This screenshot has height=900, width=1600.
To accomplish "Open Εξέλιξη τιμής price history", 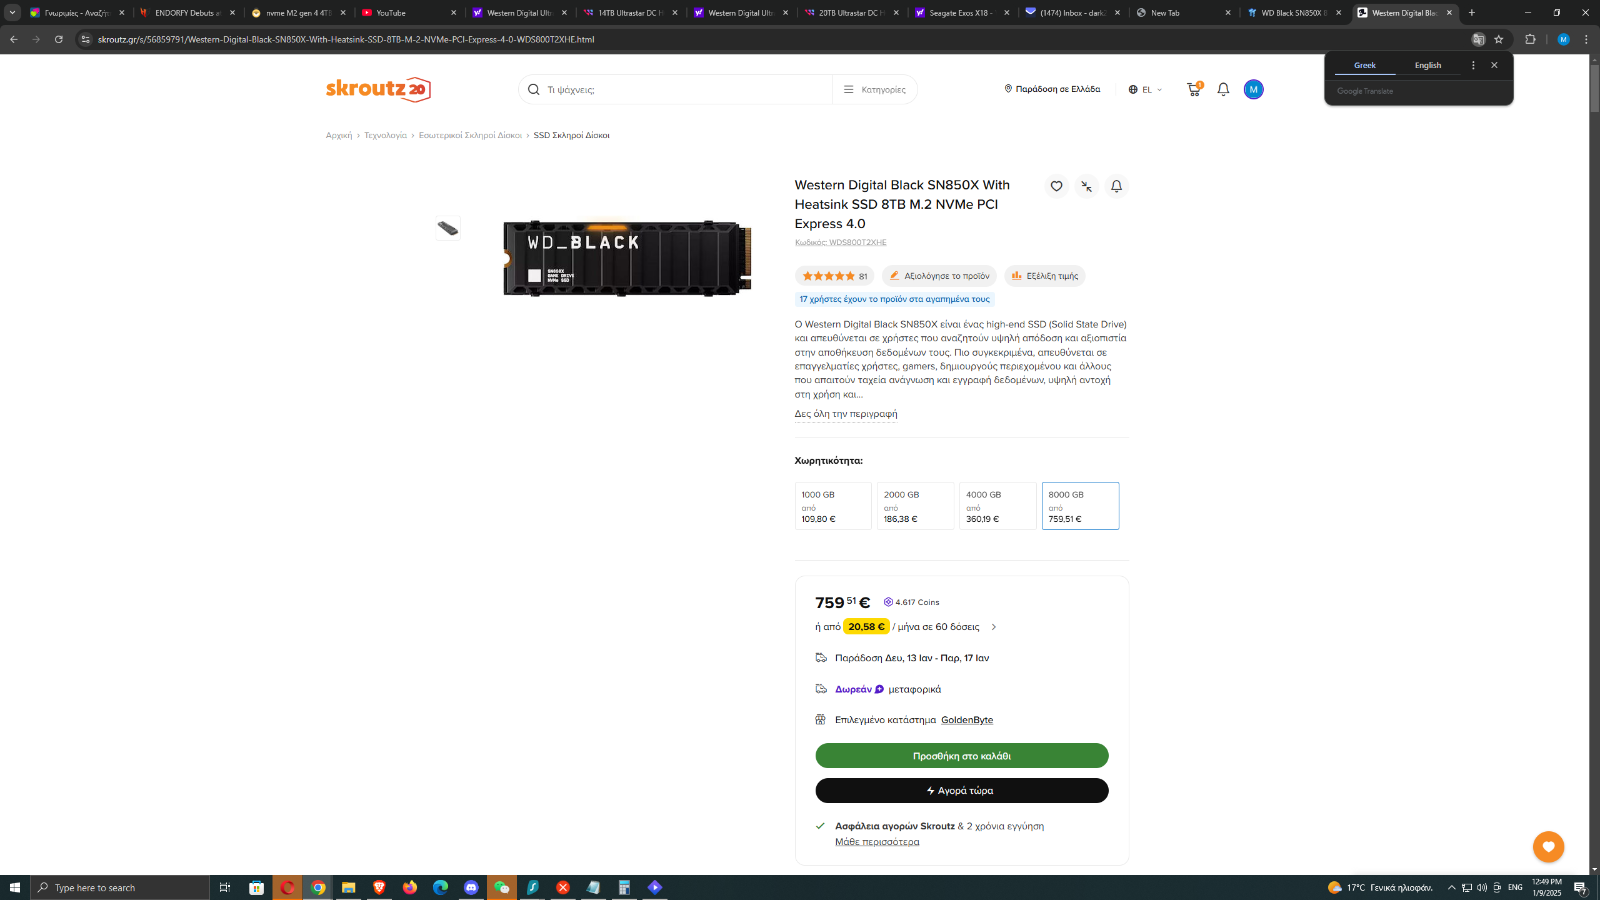I will pos(1045,276).
